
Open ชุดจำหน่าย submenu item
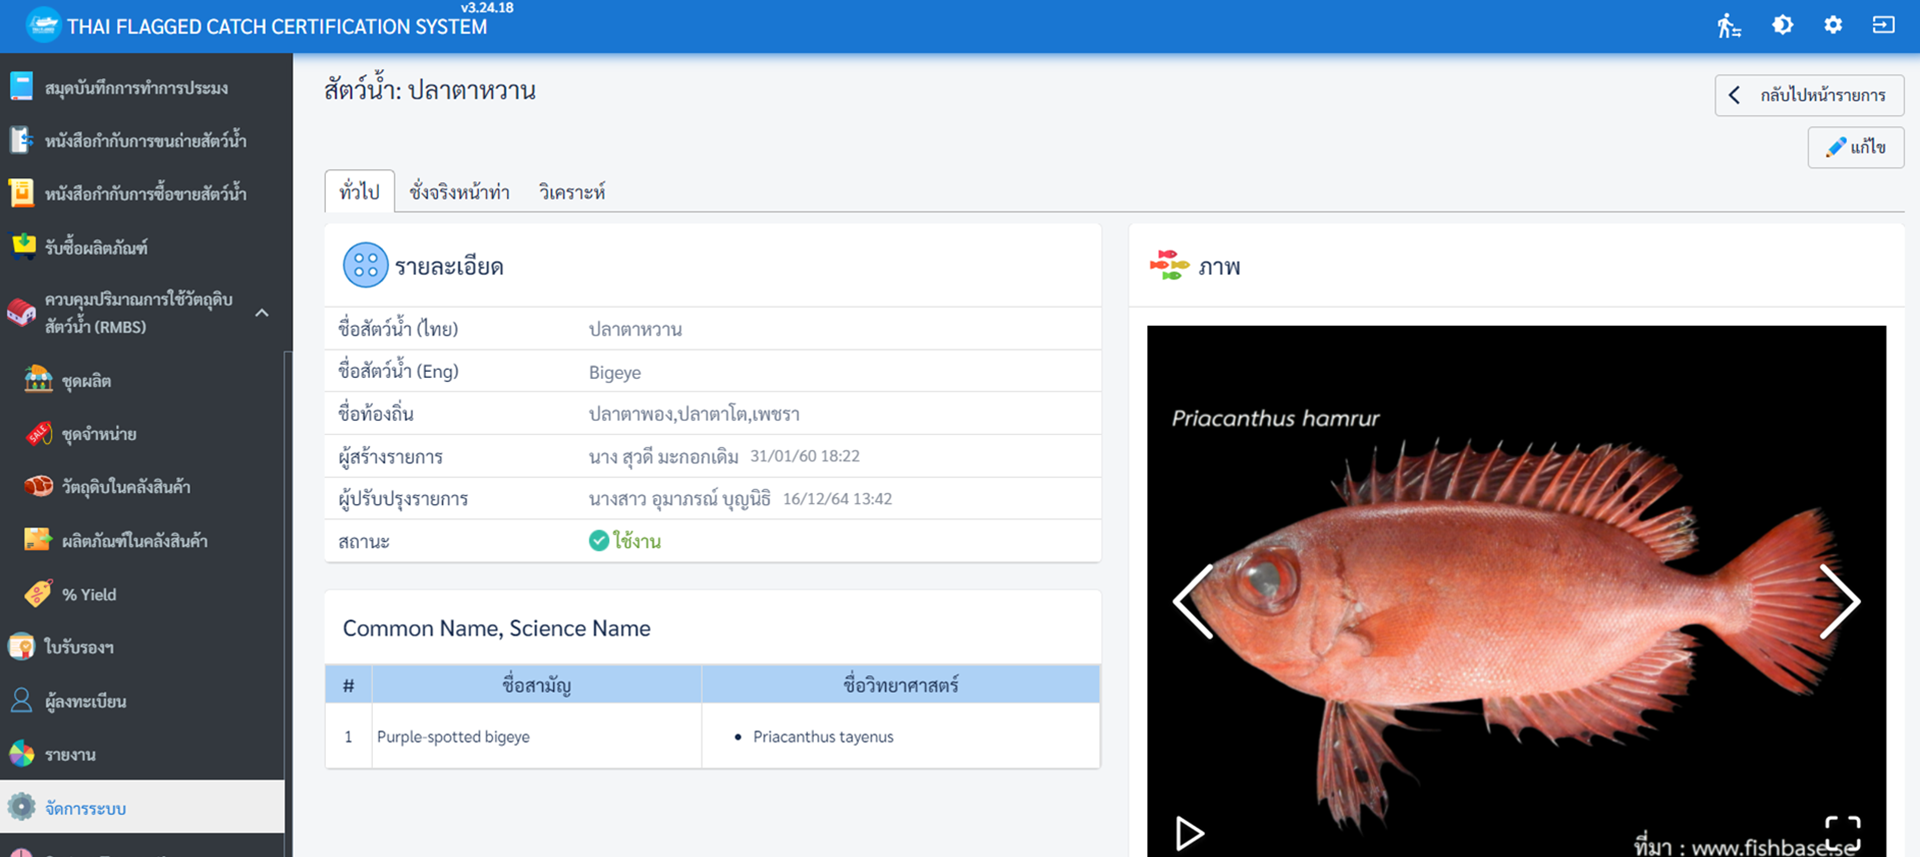[142, 433]
